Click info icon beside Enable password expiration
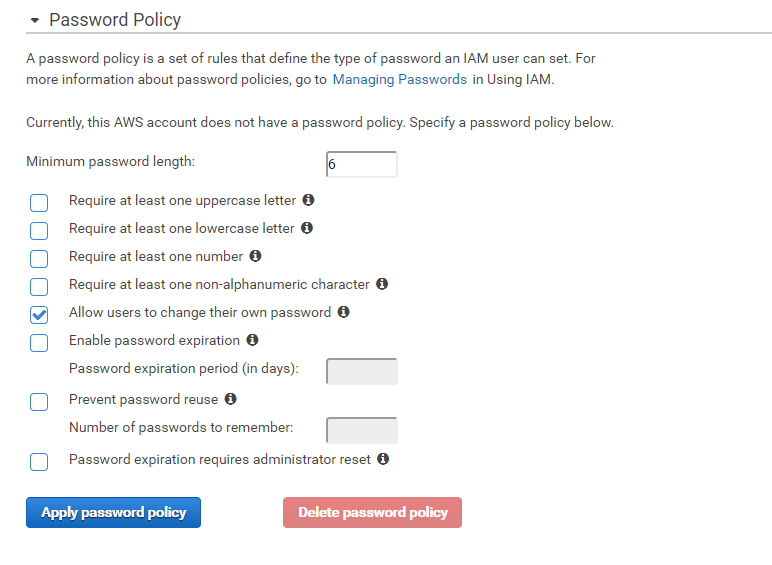Viewport: 772px width, 565px height. pos(252,340)
